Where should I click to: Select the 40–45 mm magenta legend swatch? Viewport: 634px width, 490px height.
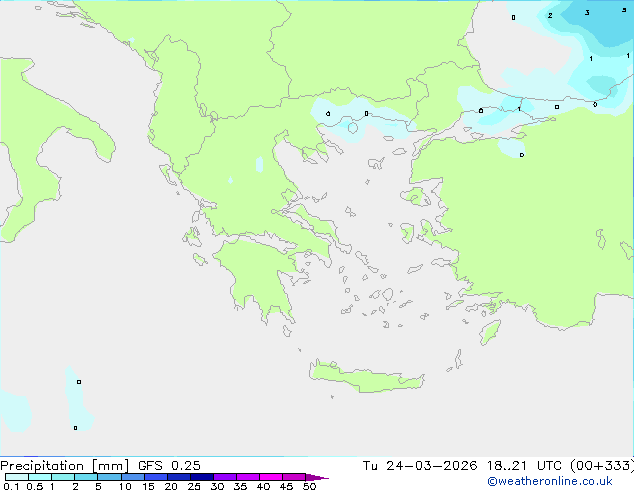271,477
